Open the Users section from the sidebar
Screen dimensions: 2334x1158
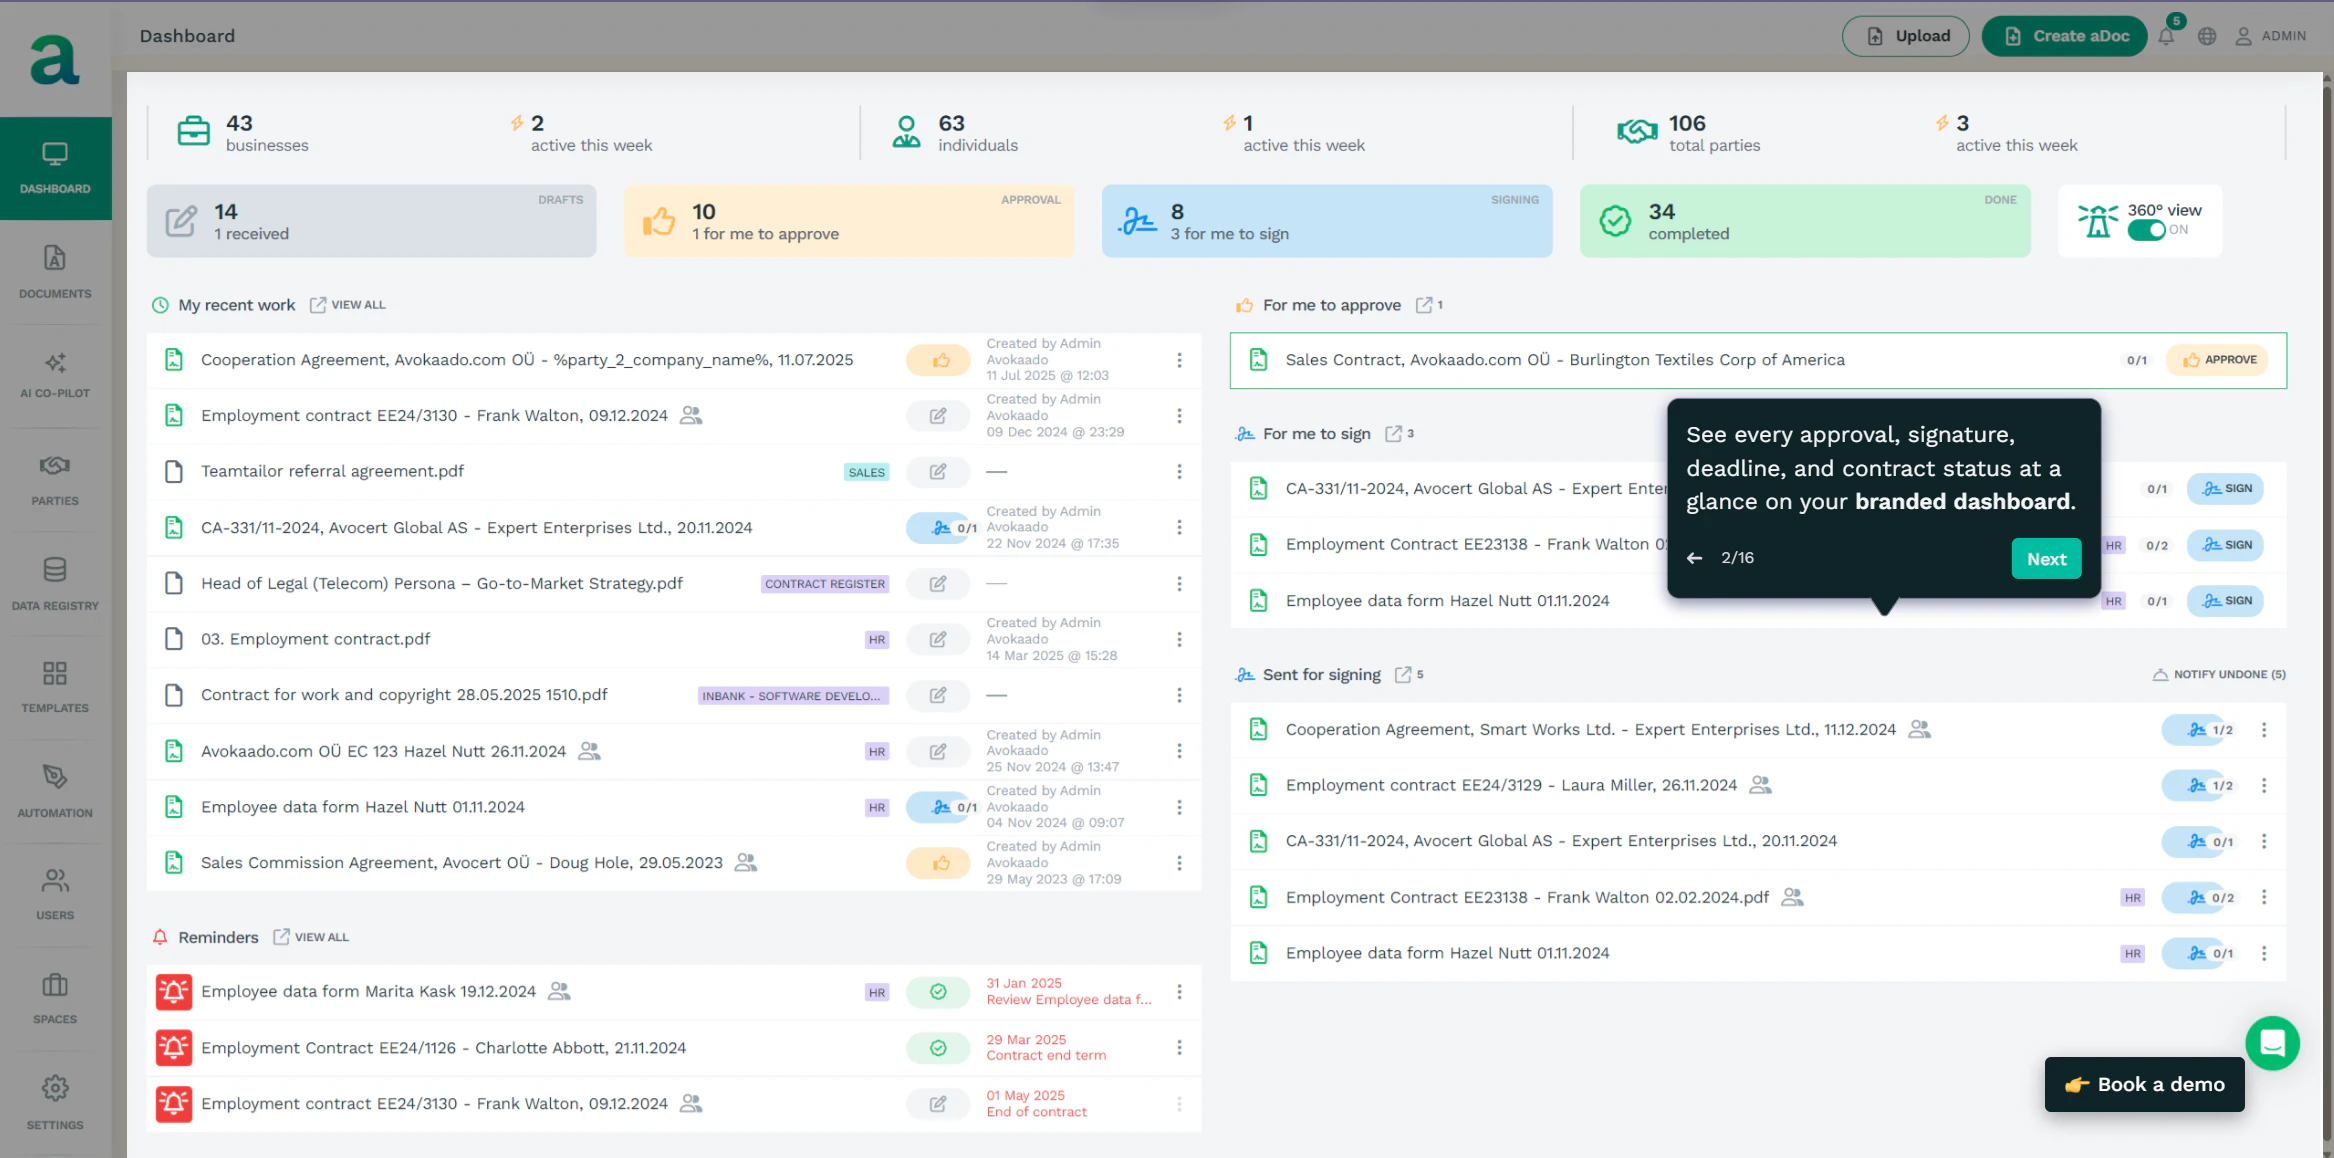[54, 895]
